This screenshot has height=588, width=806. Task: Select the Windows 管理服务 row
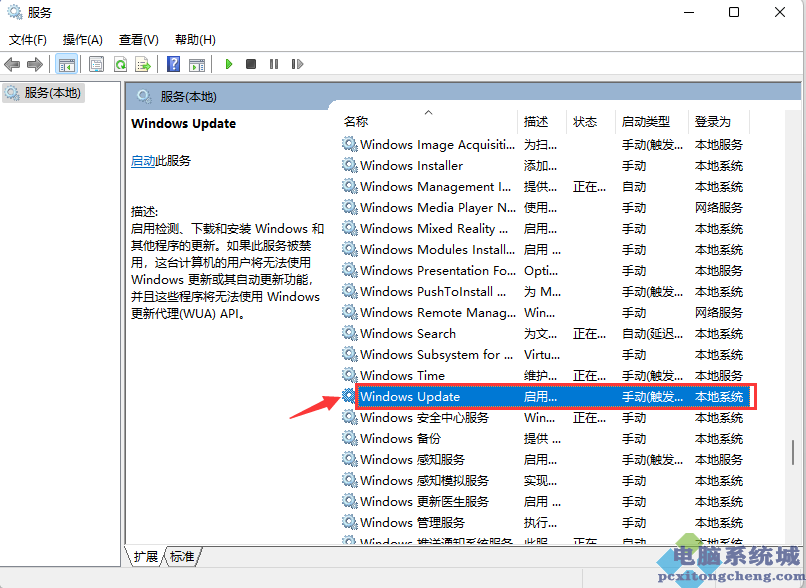[544, 523]
